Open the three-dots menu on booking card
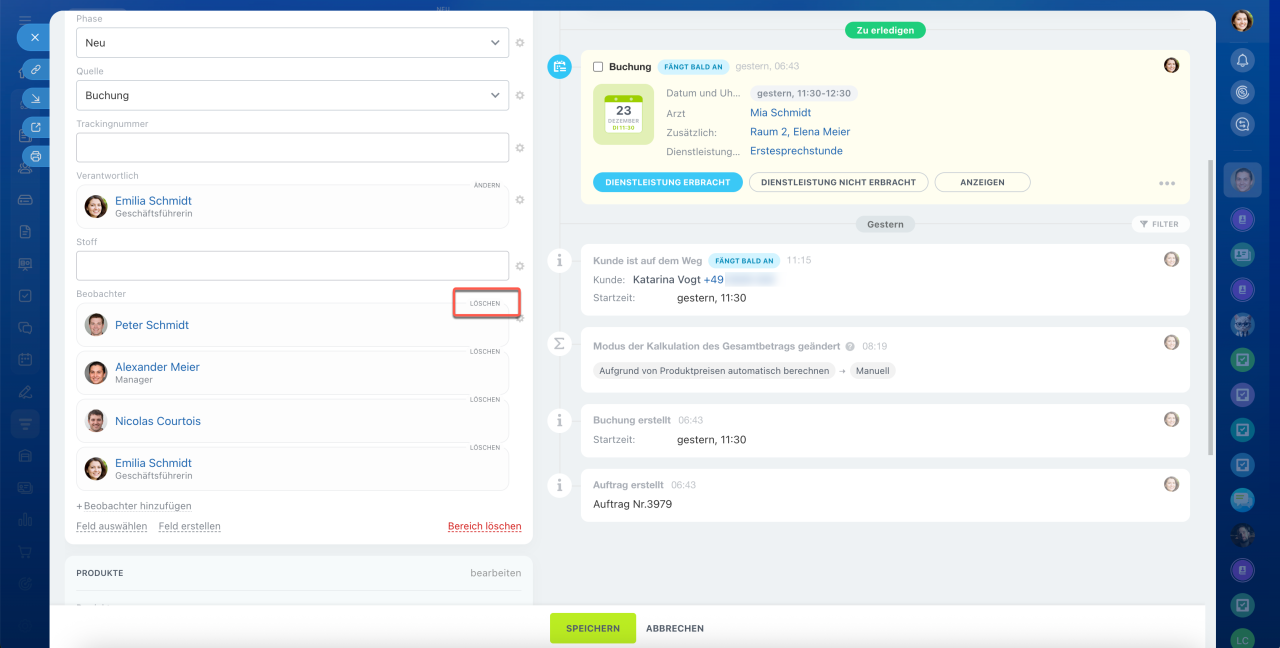The width and height of the screenshot is (1280, 648). click(1167, 184)
